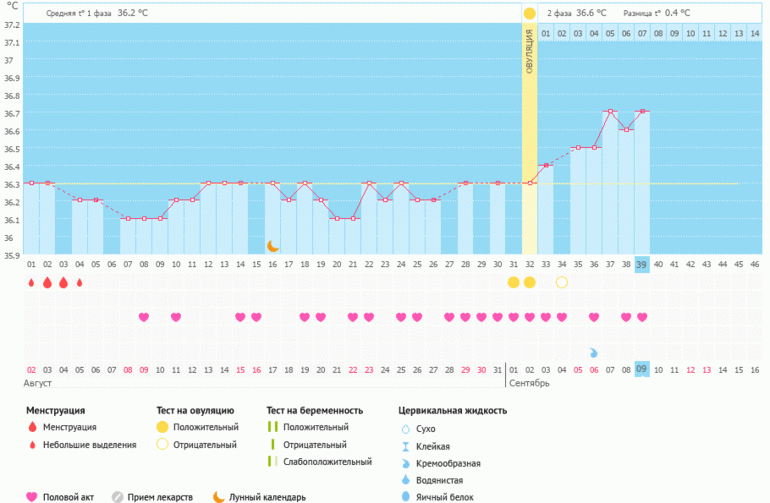Click the Яичный белок legend drop icon
The image size is (770, 503).
pyautogui.click(x=405, y=496)
